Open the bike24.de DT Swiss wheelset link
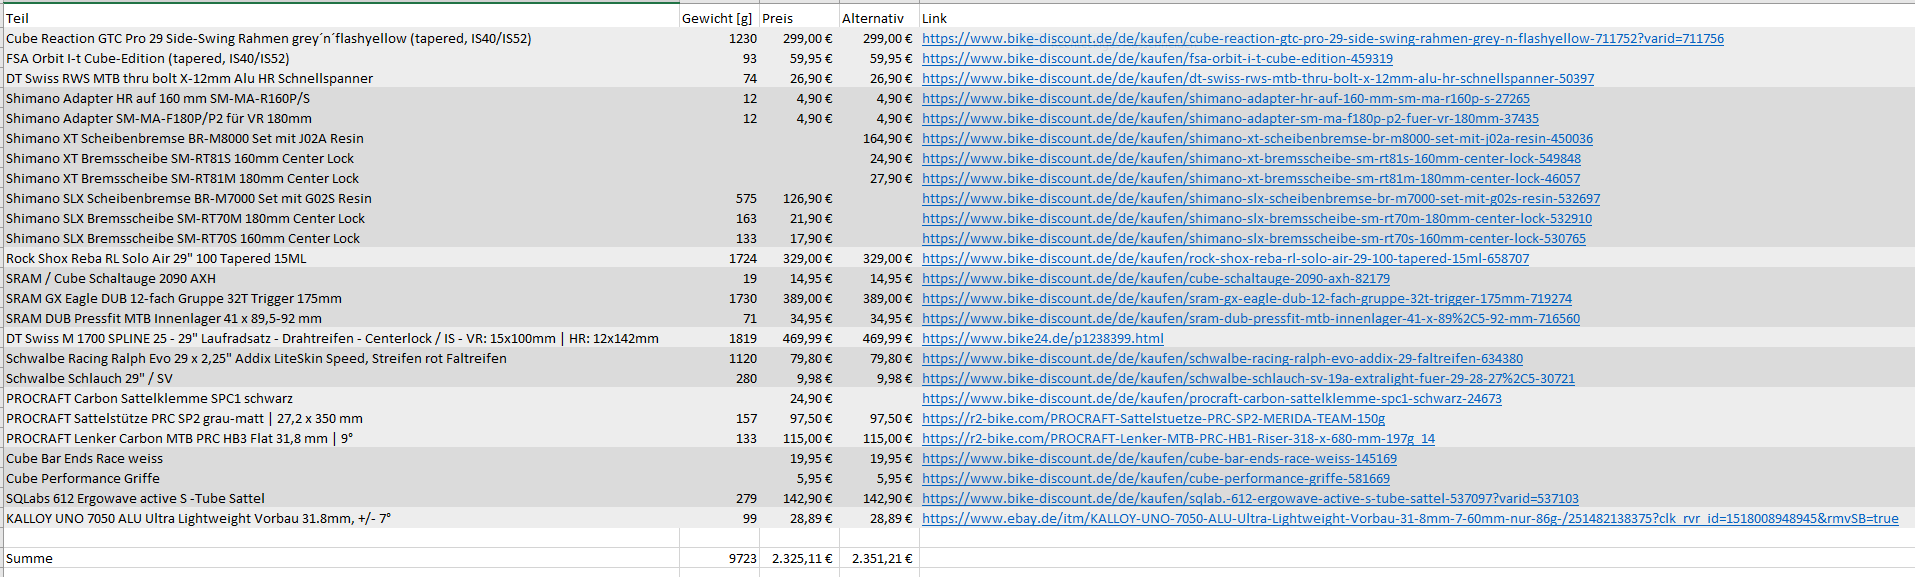Viewport: 1915px width, 577px height. click(1042, 339)
